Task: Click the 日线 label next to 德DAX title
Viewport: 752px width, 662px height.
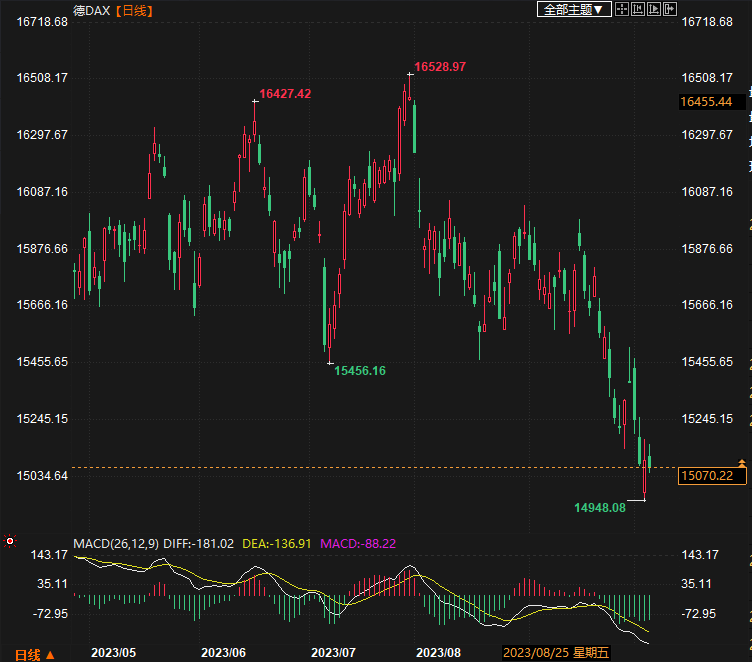Action: pyautogui.click(x=133, y=11)
